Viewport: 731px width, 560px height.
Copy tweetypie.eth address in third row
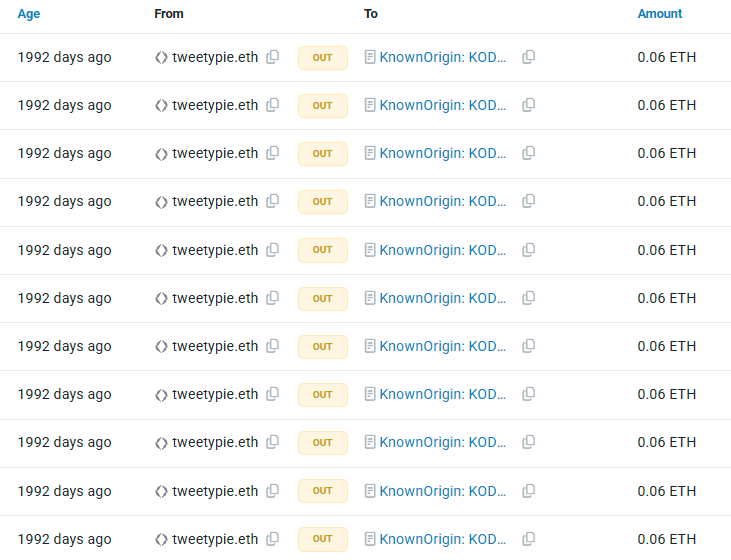(x=273, y=153)
